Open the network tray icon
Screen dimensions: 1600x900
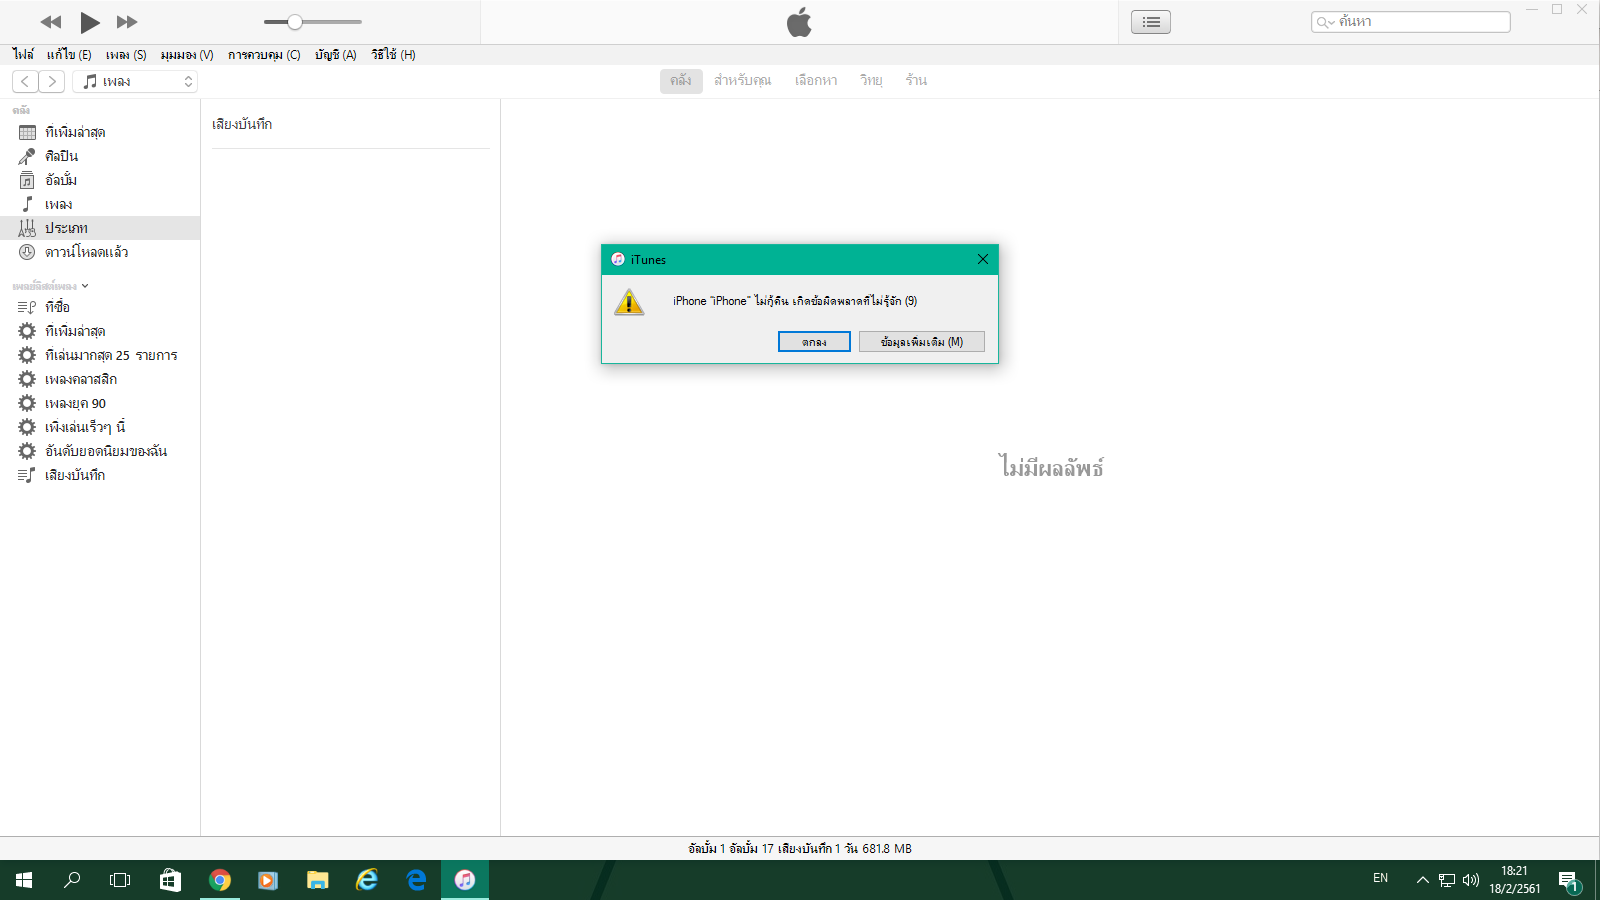click(x=1447, y=880)
